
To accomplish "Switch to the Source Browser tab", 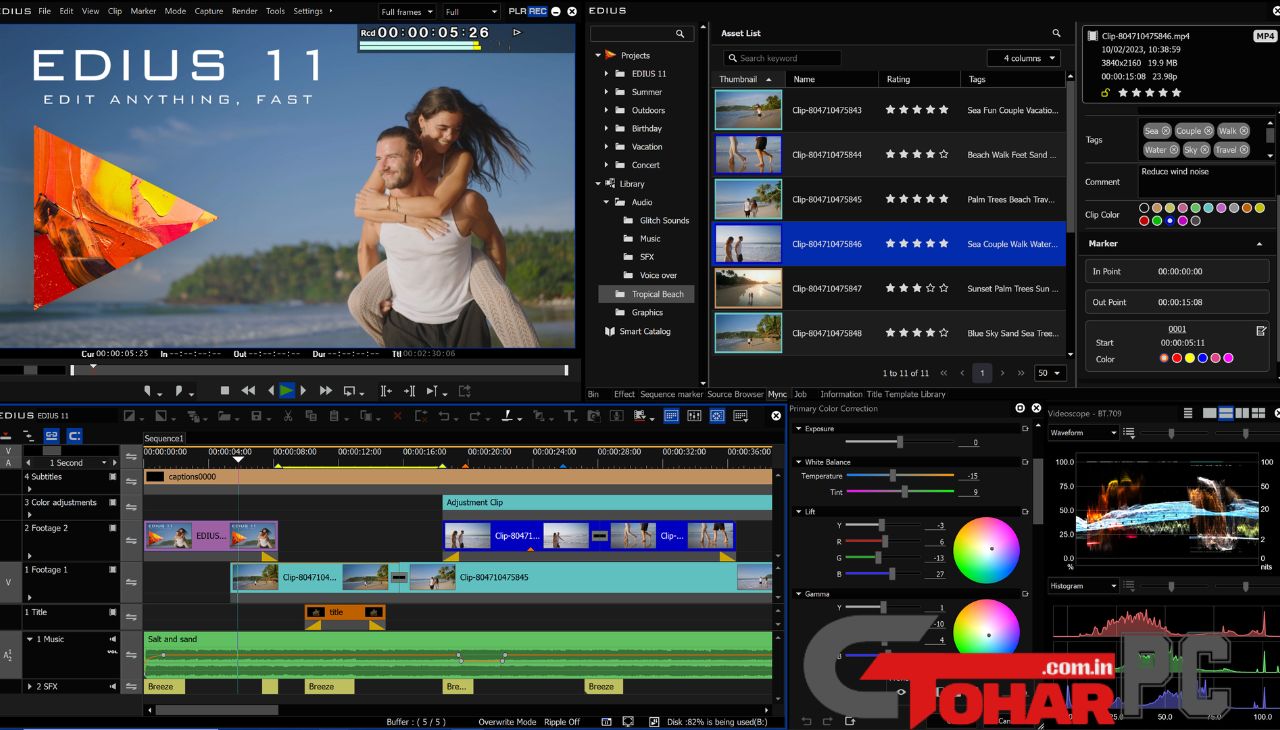I will click(x=735, y=394).
